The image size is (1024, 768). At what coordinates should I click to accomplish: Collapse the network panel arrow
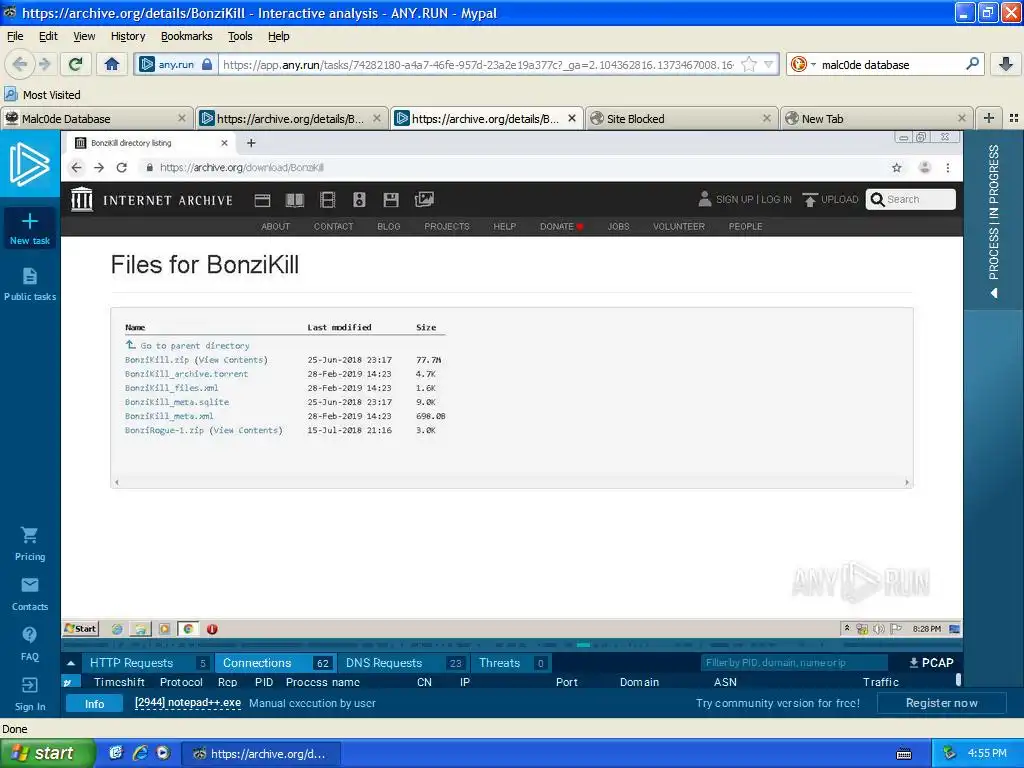(71, 663)
